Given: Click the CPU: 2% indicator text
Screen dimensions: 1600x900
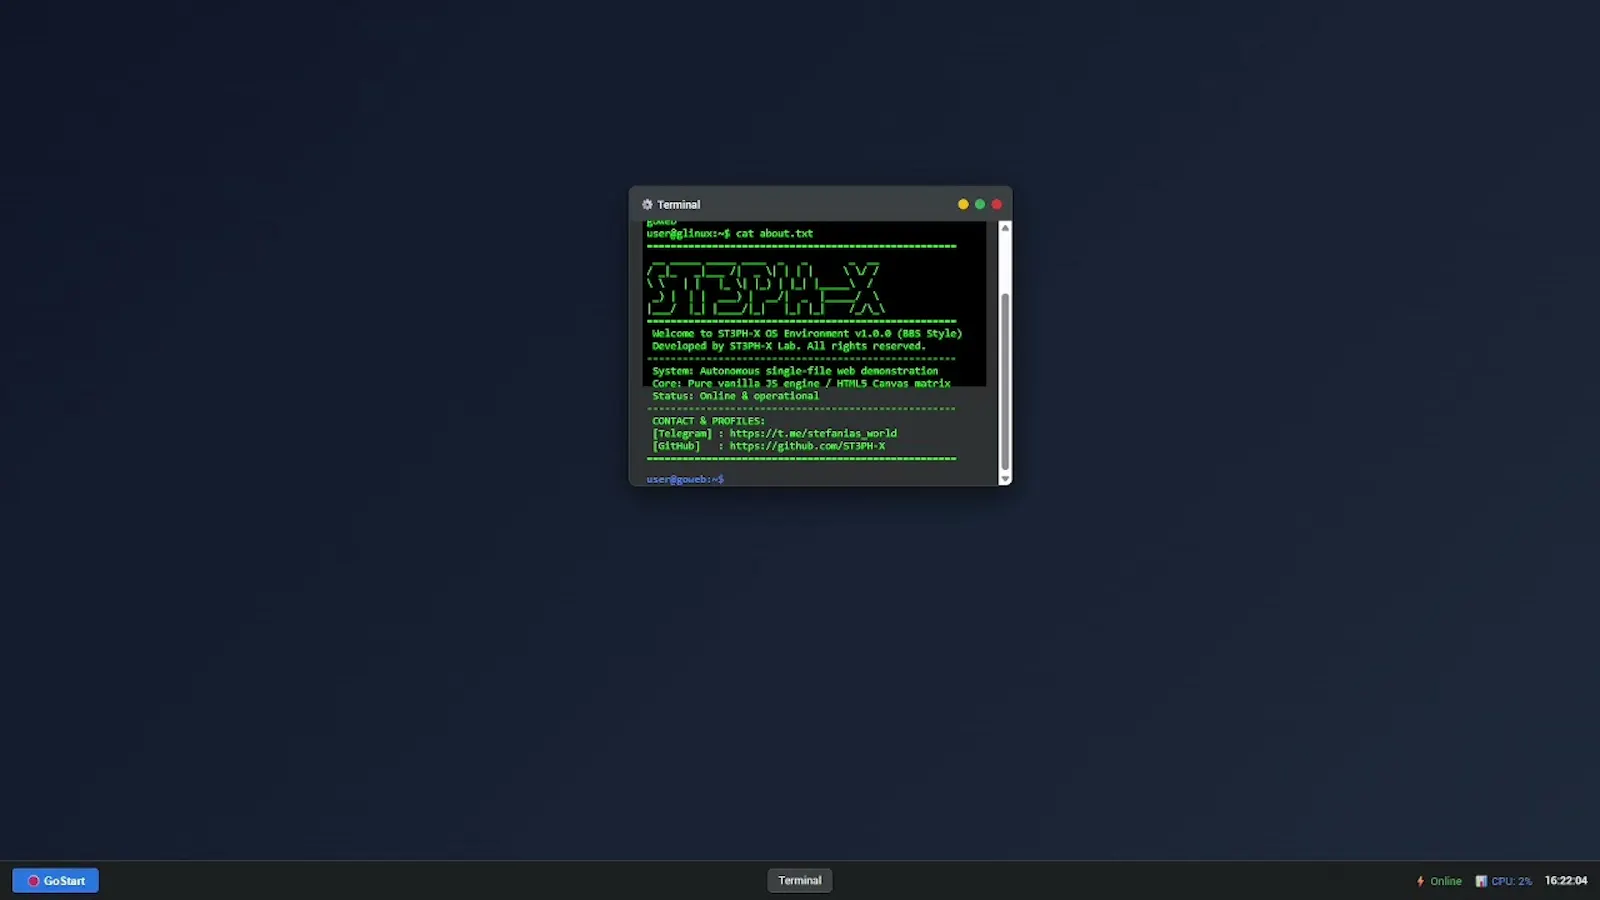Looking at the screenshot, I should coord(1511,881).
